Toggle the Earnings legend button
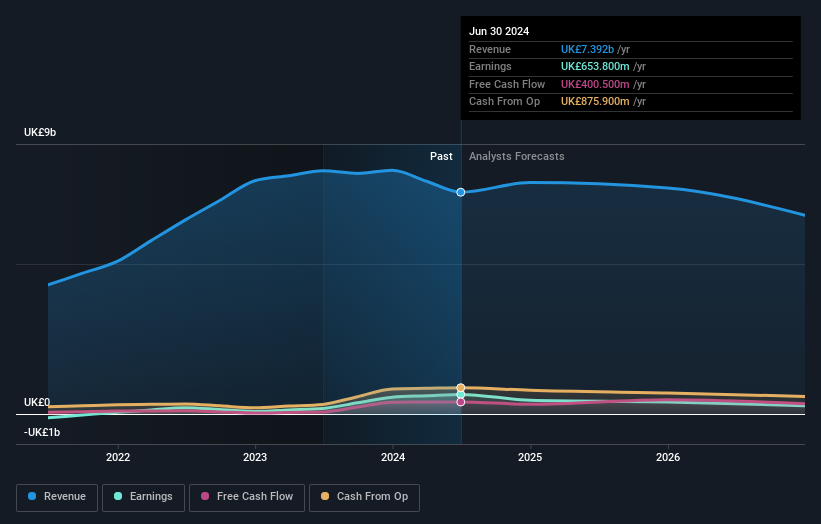Screen dimensions: 821x524 click(143, 497)
